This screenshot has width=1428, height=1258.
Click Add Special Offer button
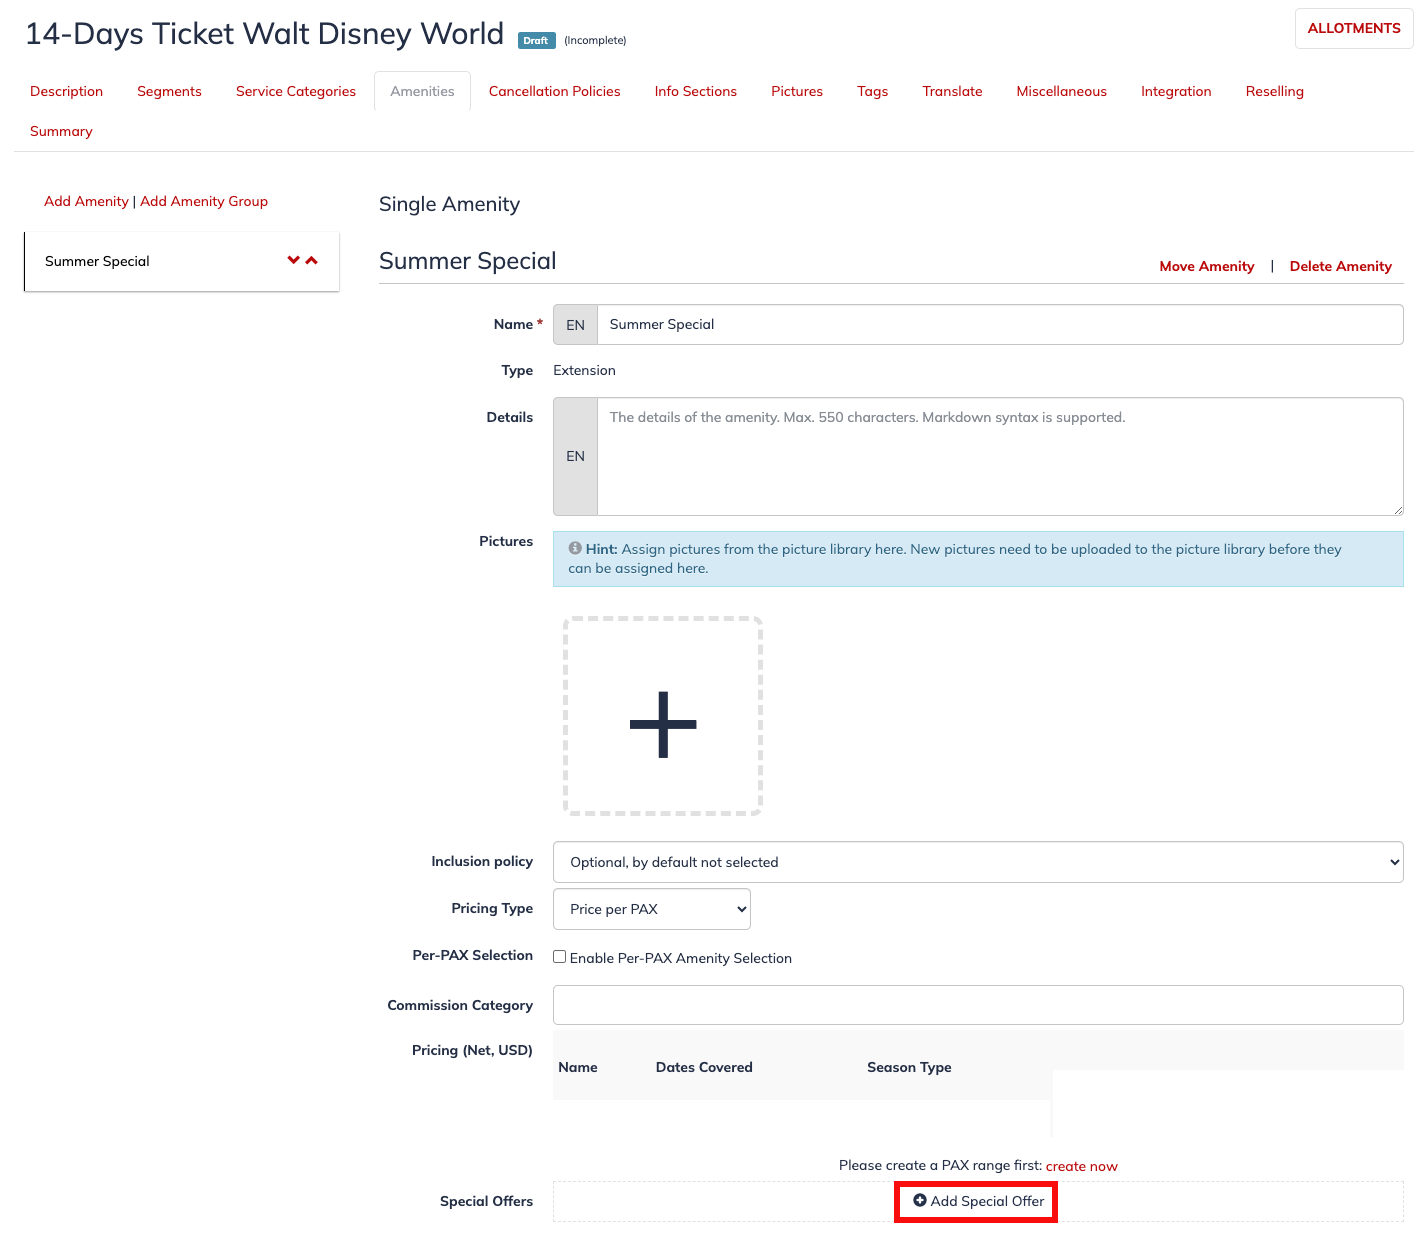[977, 1201]
